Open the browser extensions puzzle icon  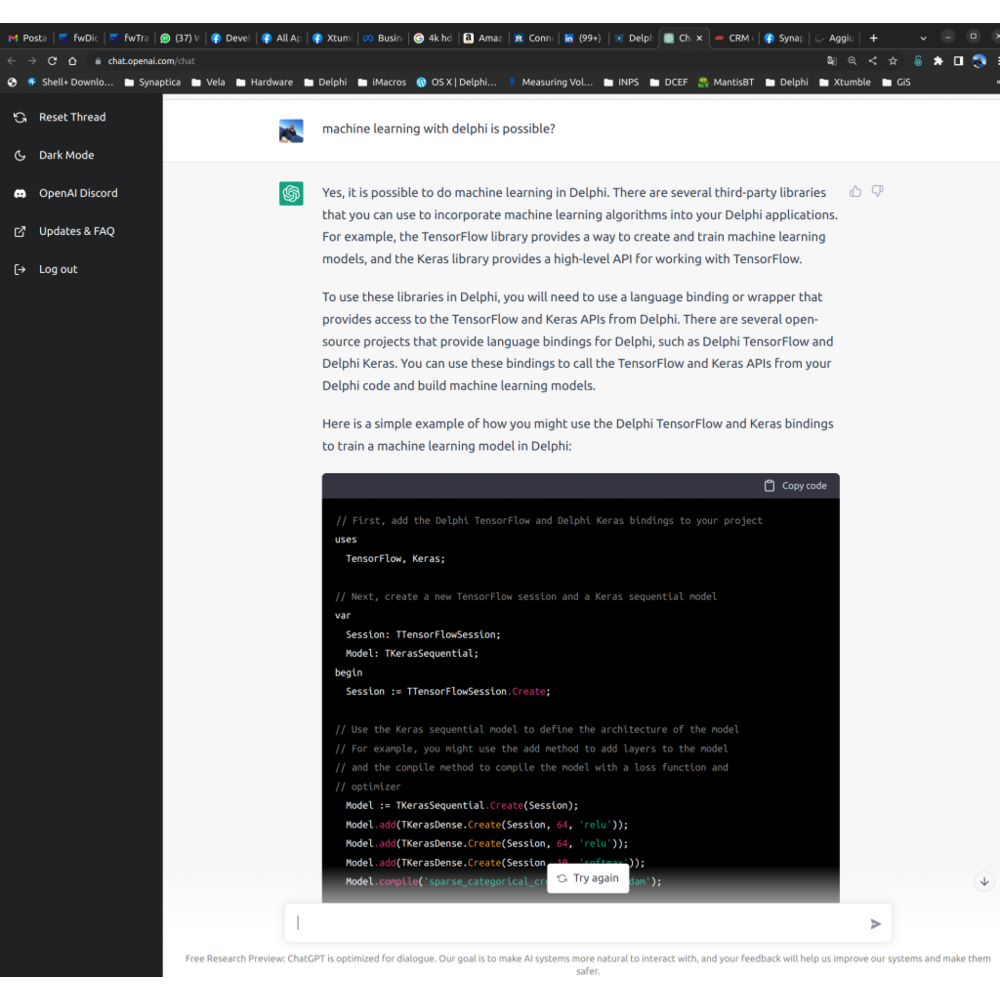pyautogui.click(x=938, y=61)
